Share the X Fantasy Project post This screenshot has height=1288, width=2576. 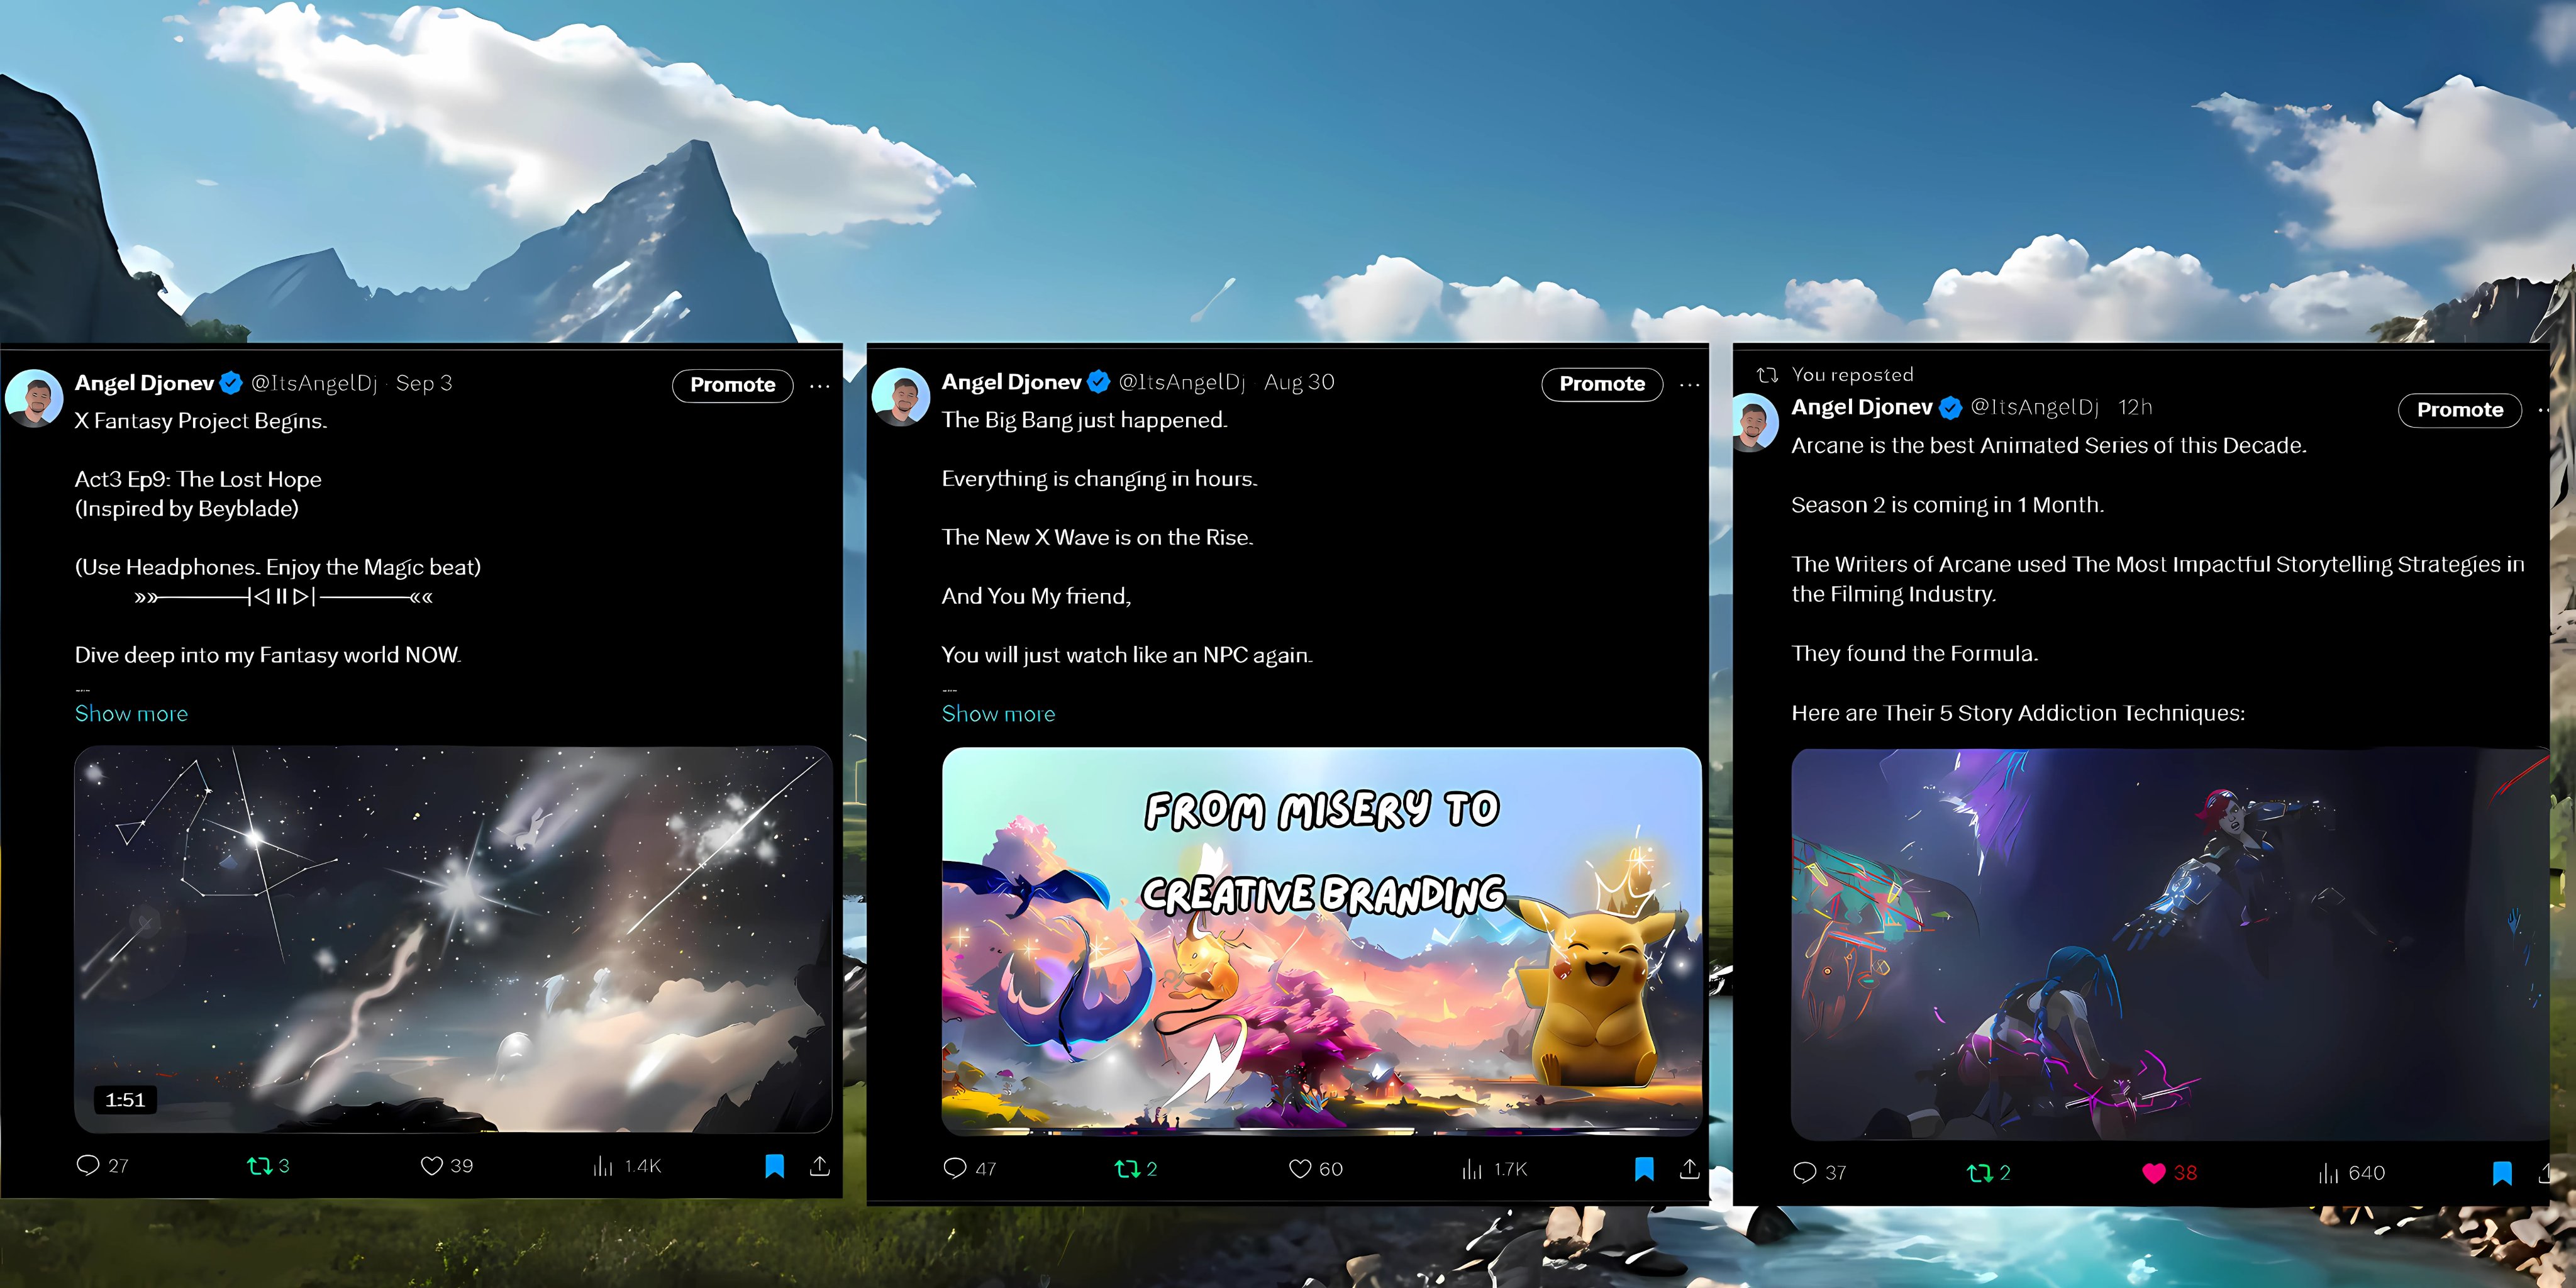(x=819, y=1165)
